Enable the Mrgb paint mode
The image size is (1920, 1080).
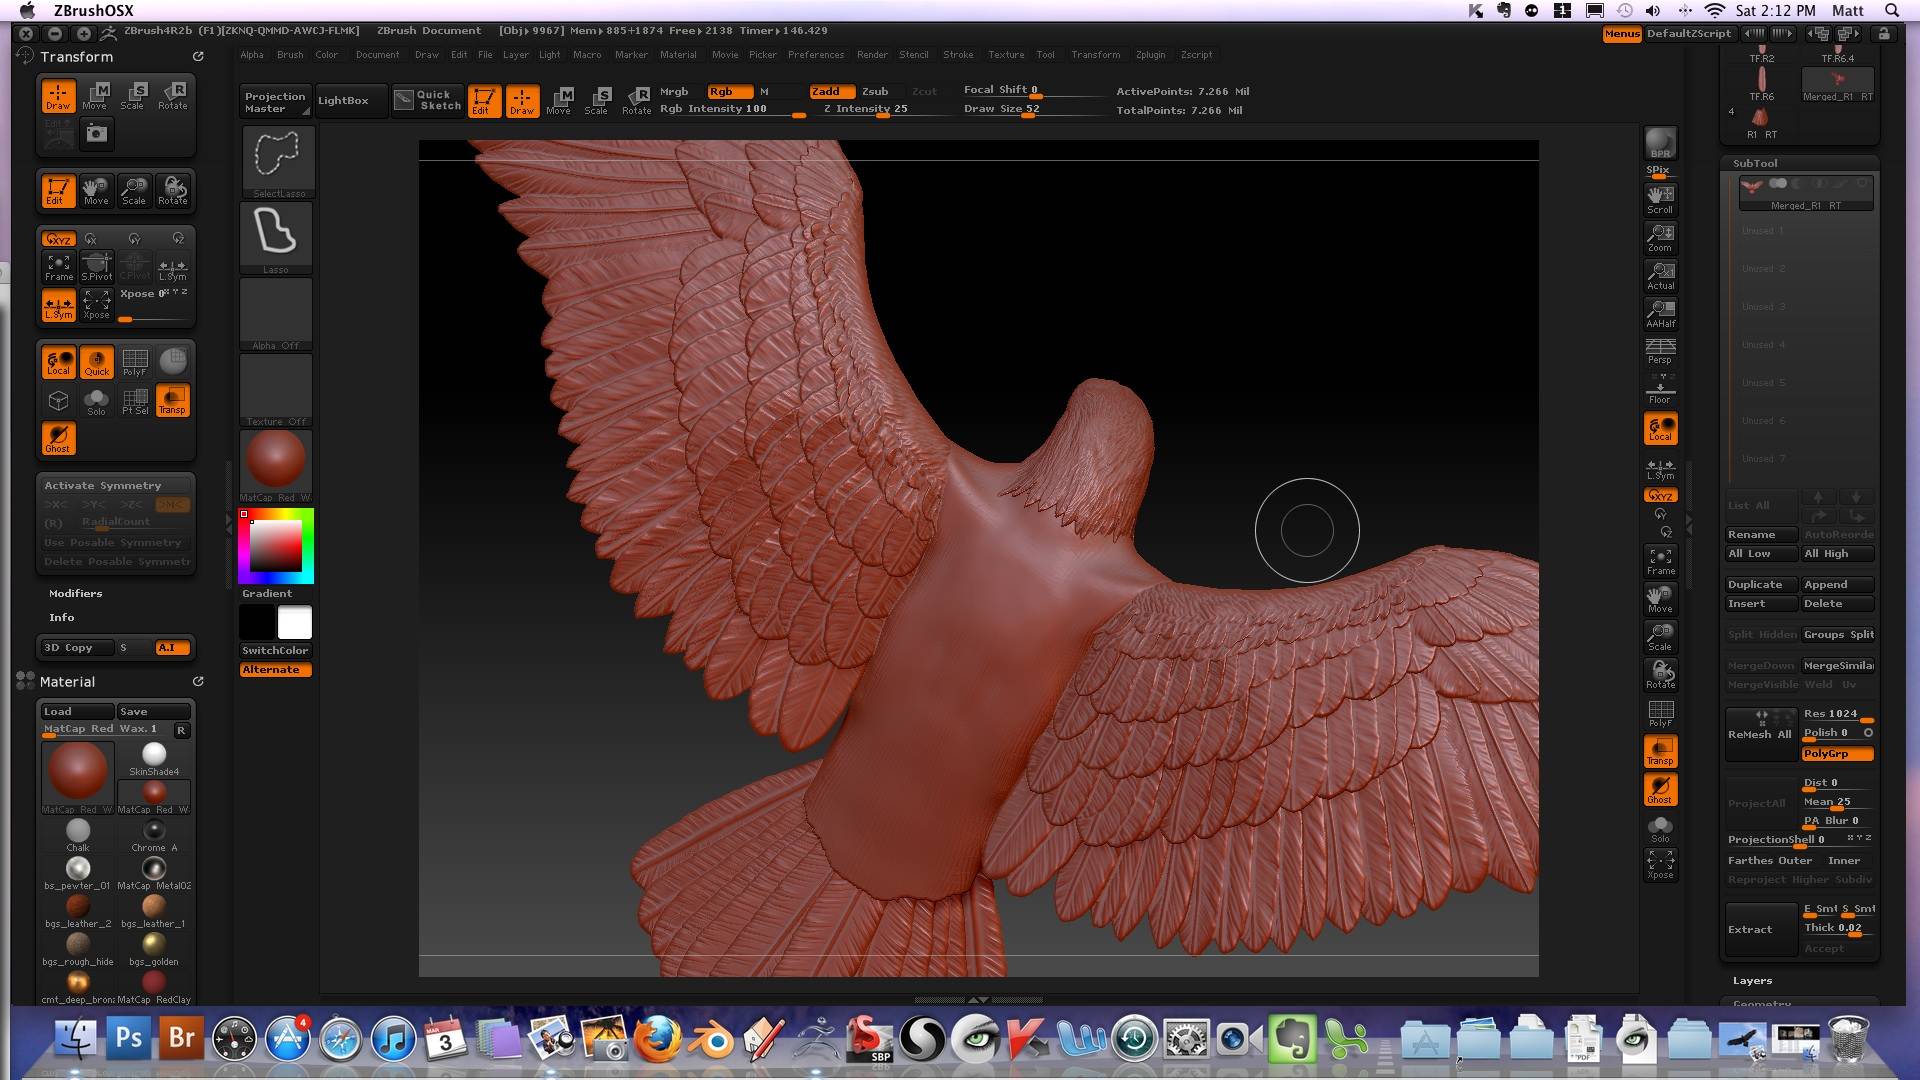[674, 91]
